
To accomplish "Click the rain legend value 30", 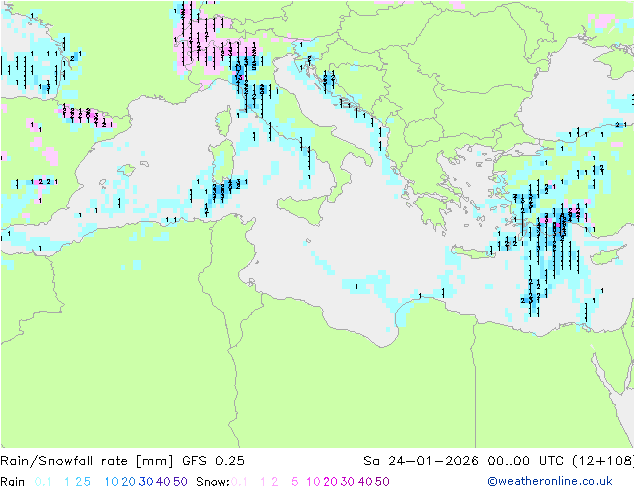I will (x=146, y=482).
